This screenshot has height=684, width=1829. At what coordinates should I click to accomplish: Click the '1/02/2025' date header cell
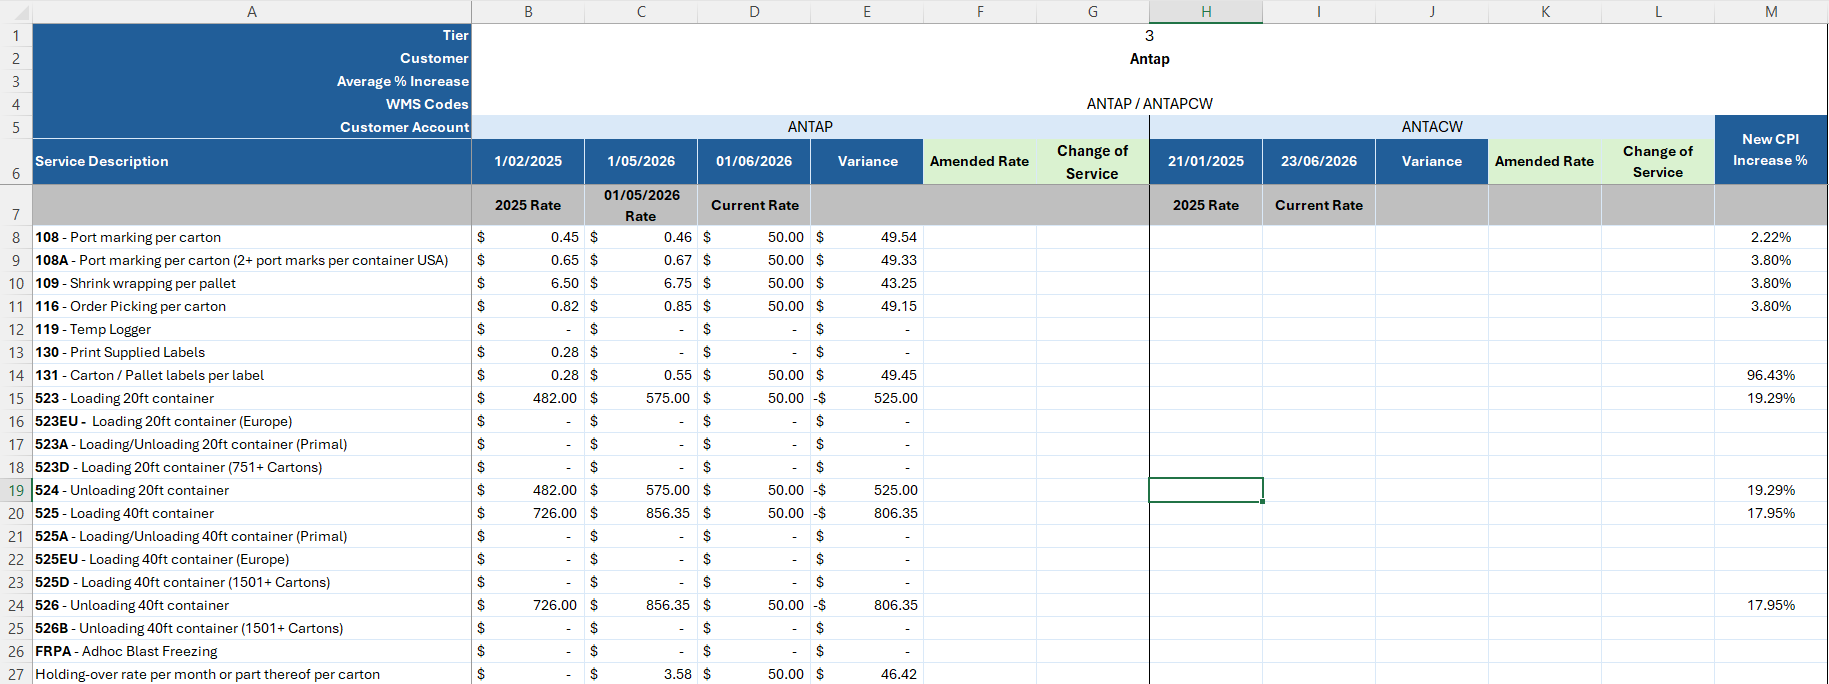(528, 161)
